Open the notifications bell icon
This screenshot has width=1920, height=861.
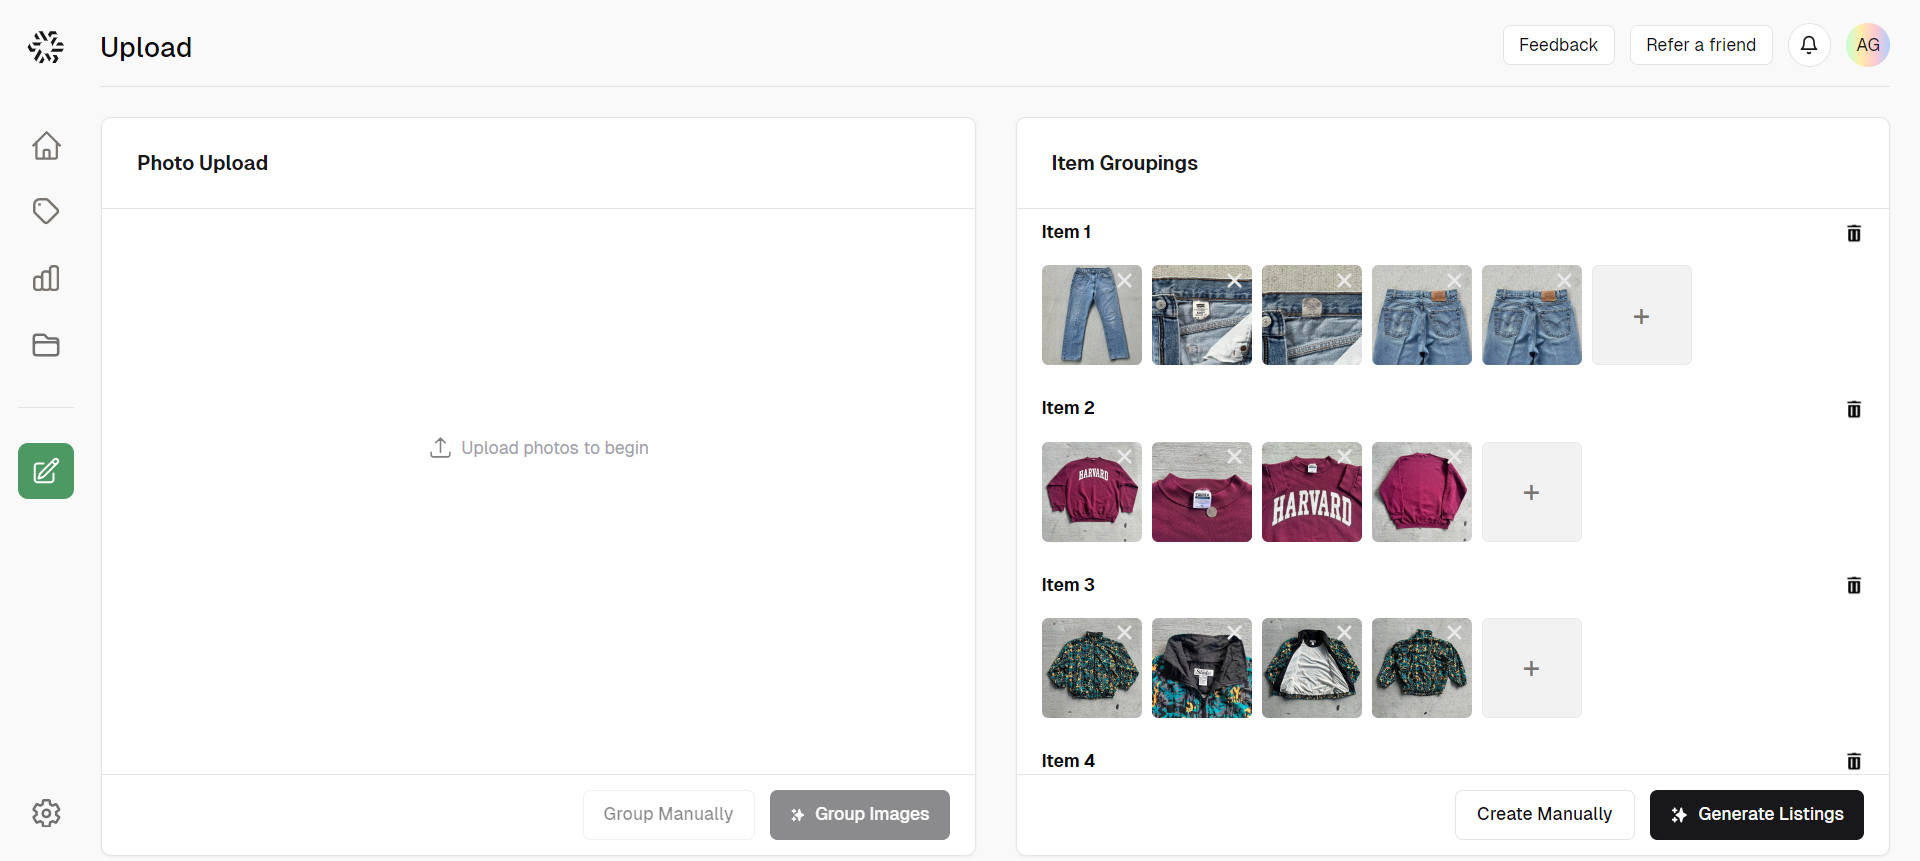1809,45
